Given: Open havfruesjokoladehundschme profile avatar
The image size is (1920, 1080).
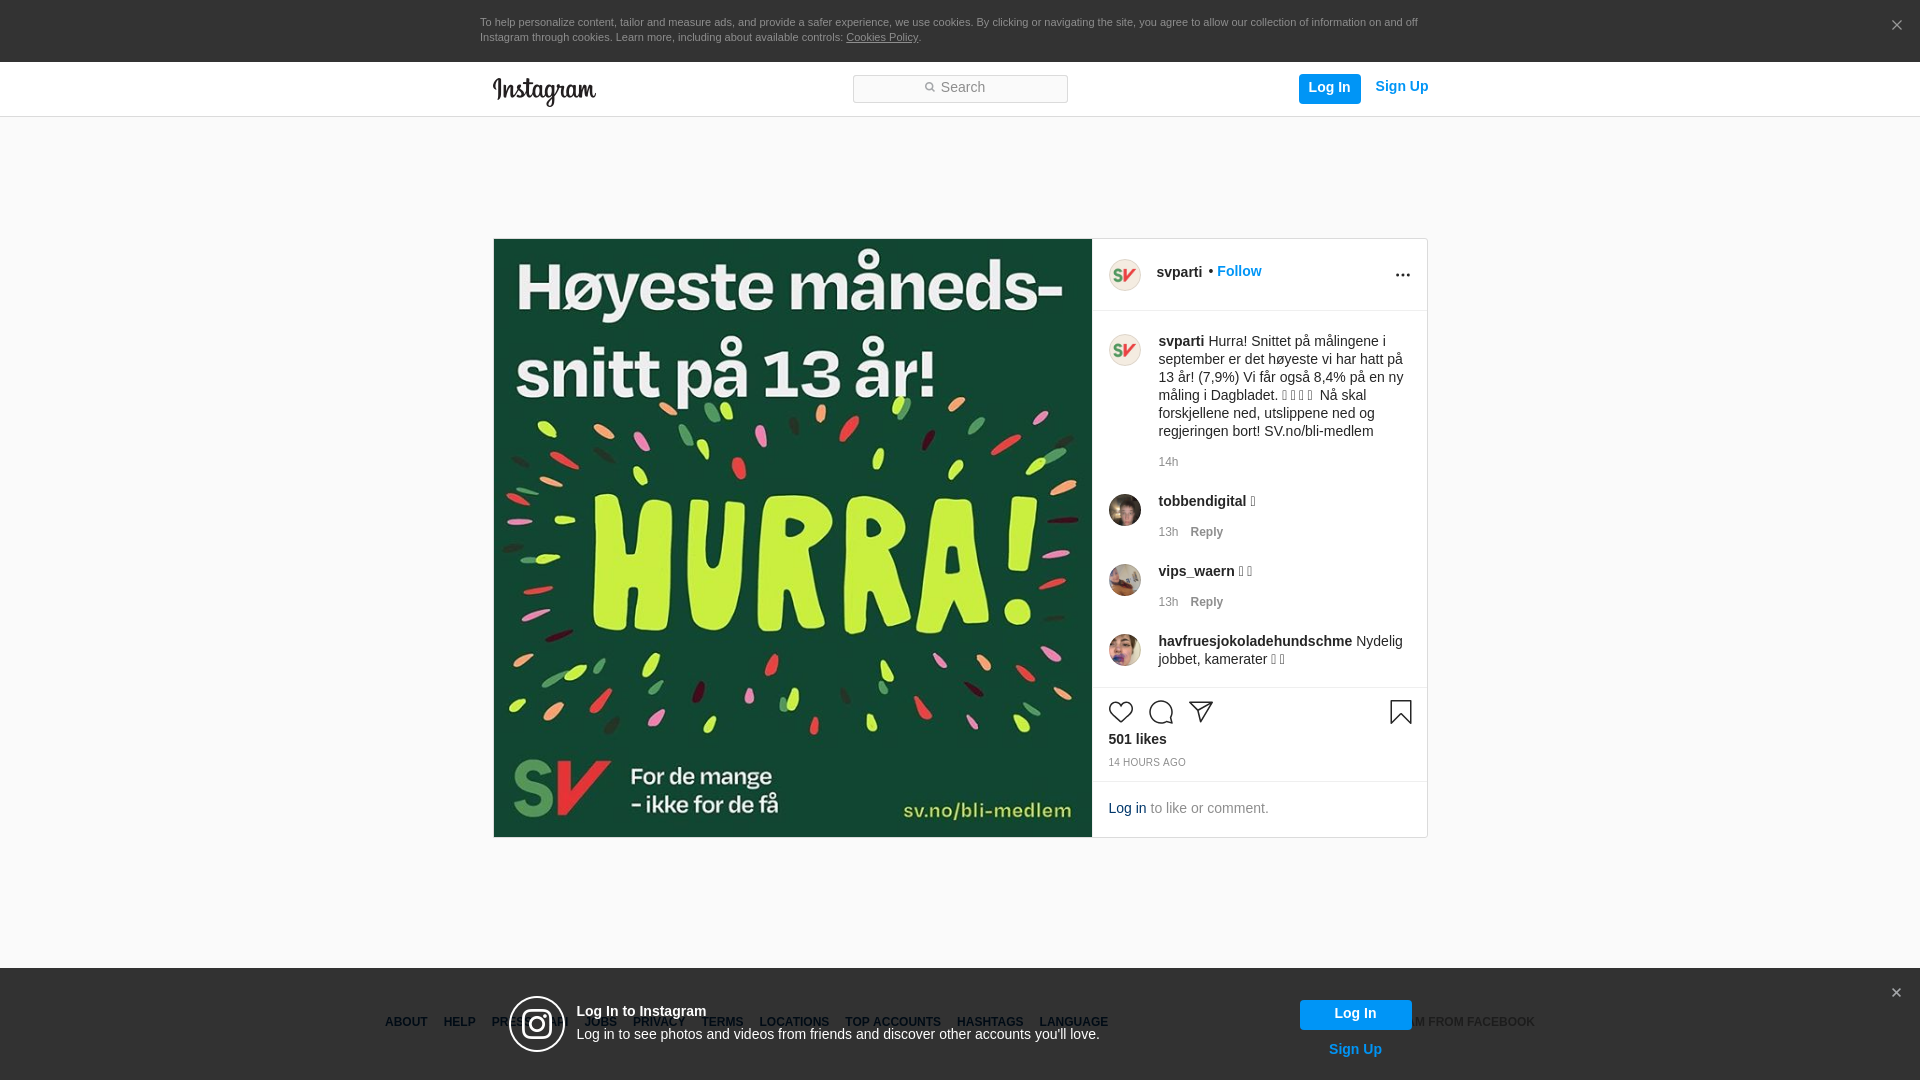Looking at the screenshot, I should (1124, 650).
